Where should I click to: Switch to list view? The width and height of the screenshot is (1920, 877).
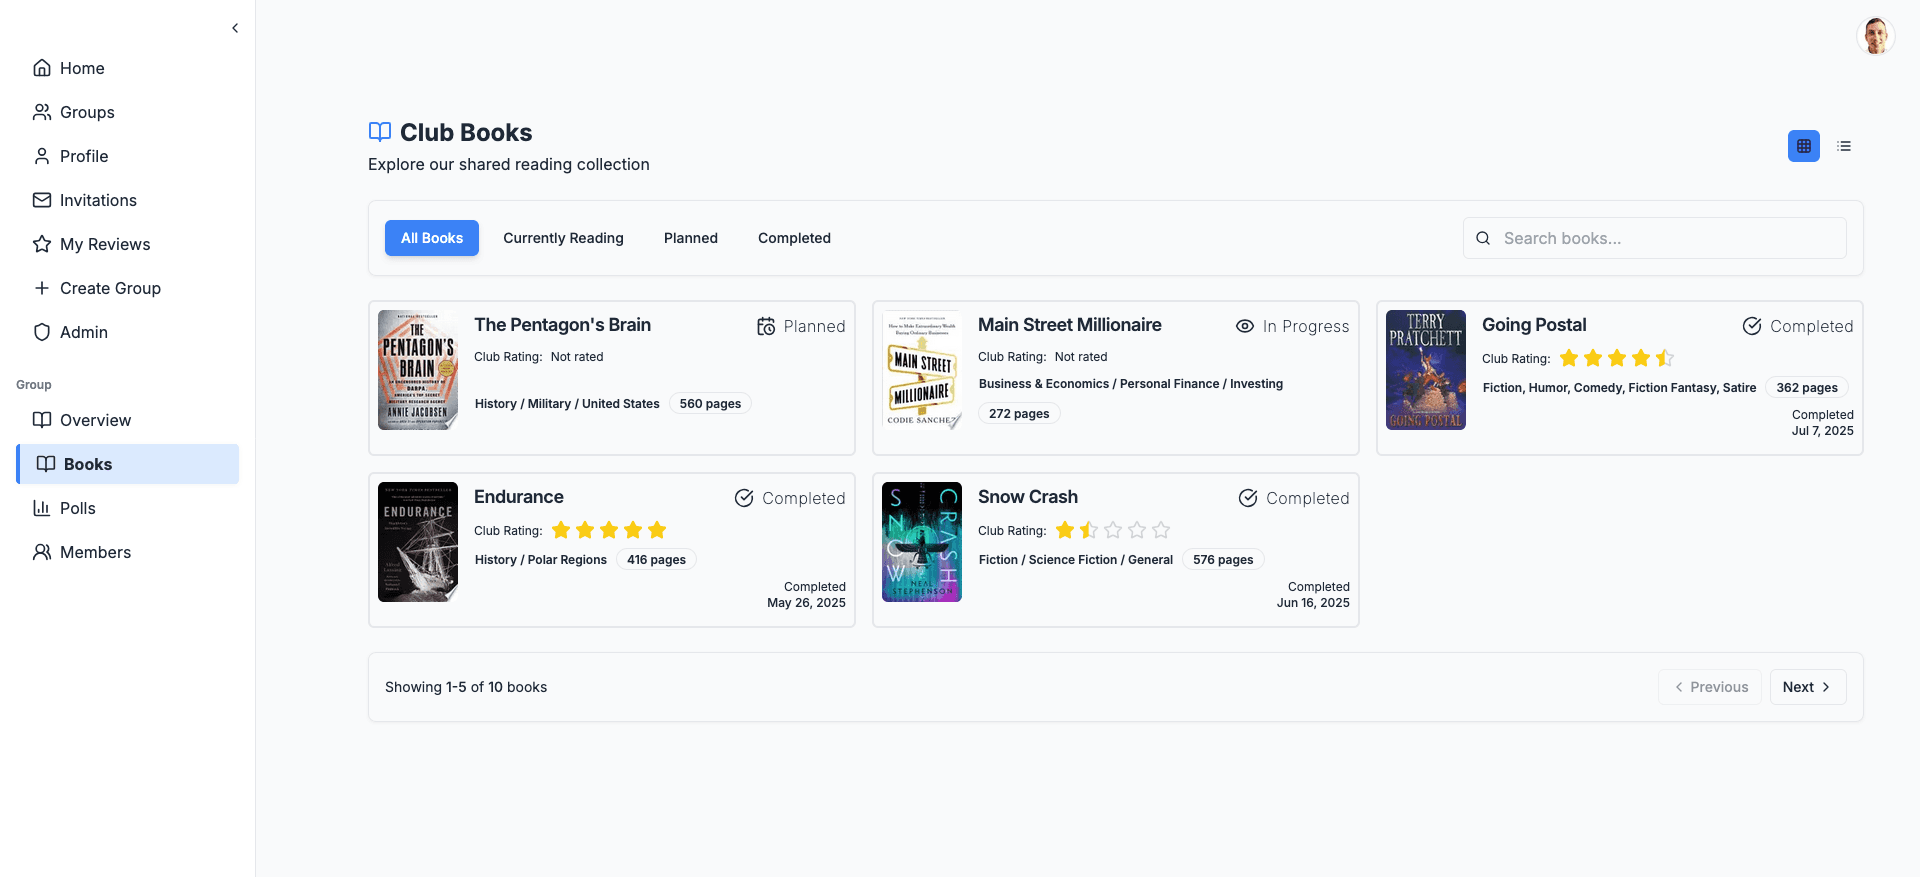[x=1844, y=146]
